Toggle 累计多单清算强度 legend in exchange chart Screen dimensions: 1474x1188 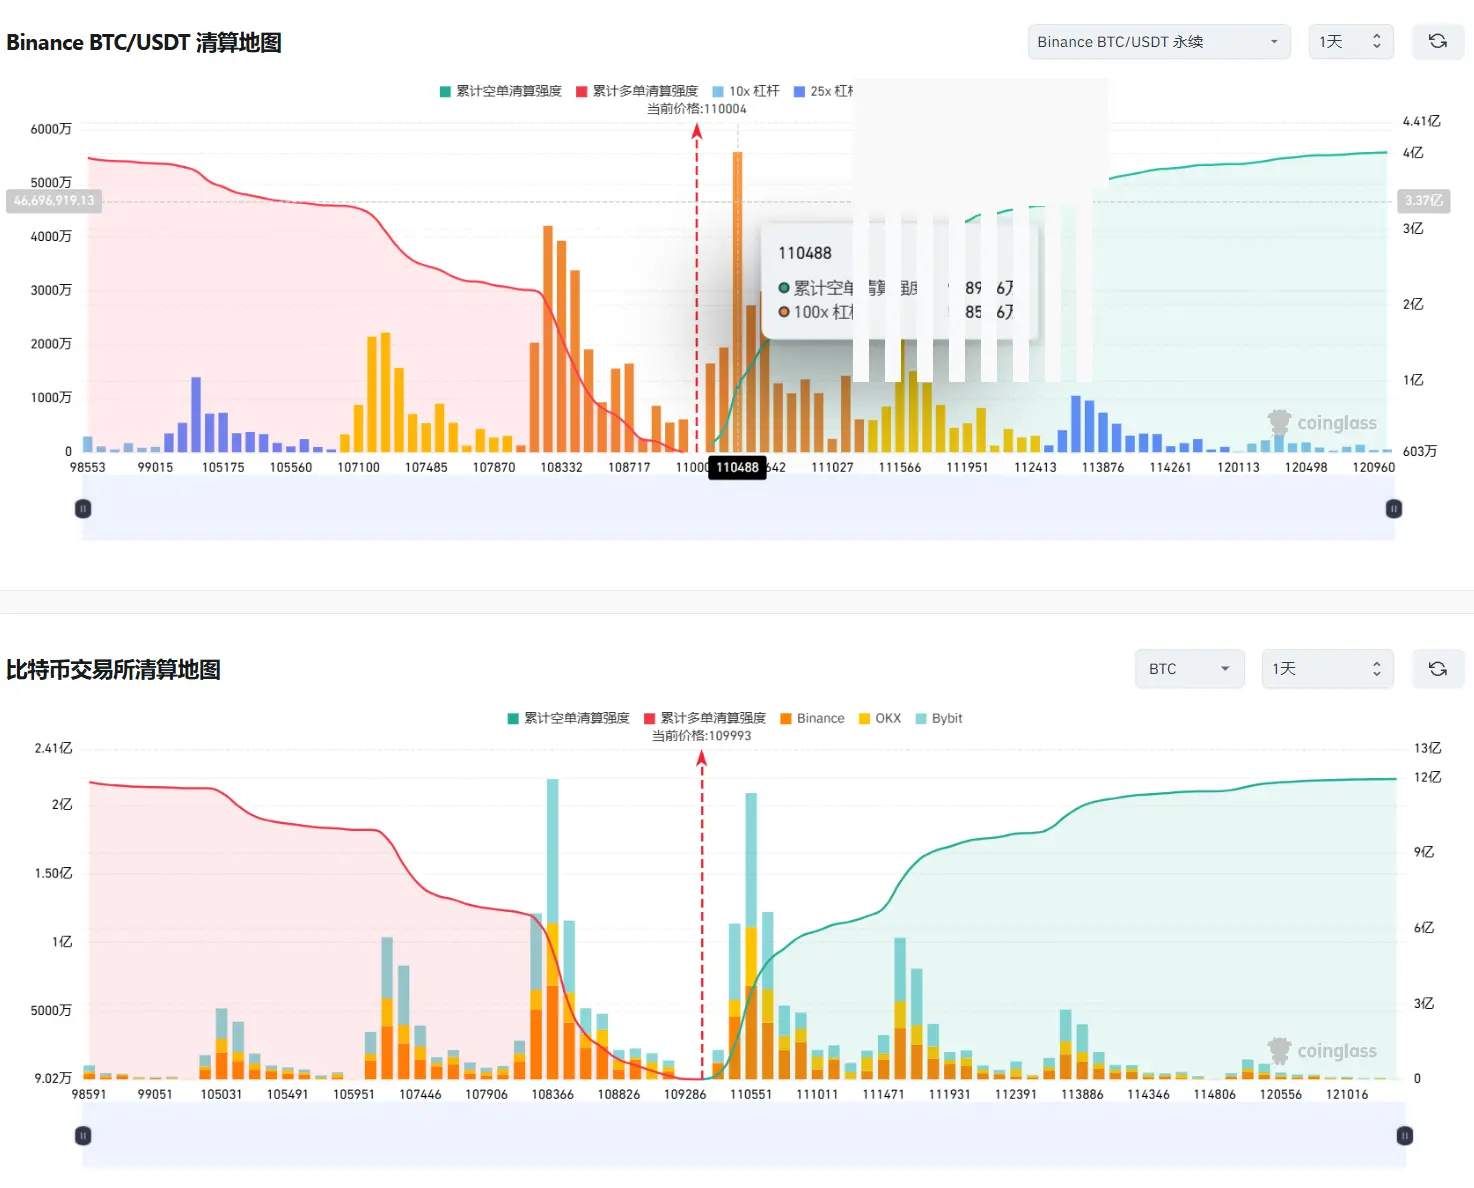(705, 718)
